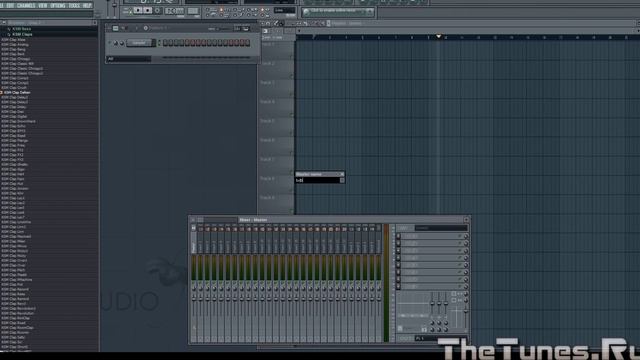Screen dimensions: 640x360
Task: Click inside the Marker name text field
Action: coord(318,180)
